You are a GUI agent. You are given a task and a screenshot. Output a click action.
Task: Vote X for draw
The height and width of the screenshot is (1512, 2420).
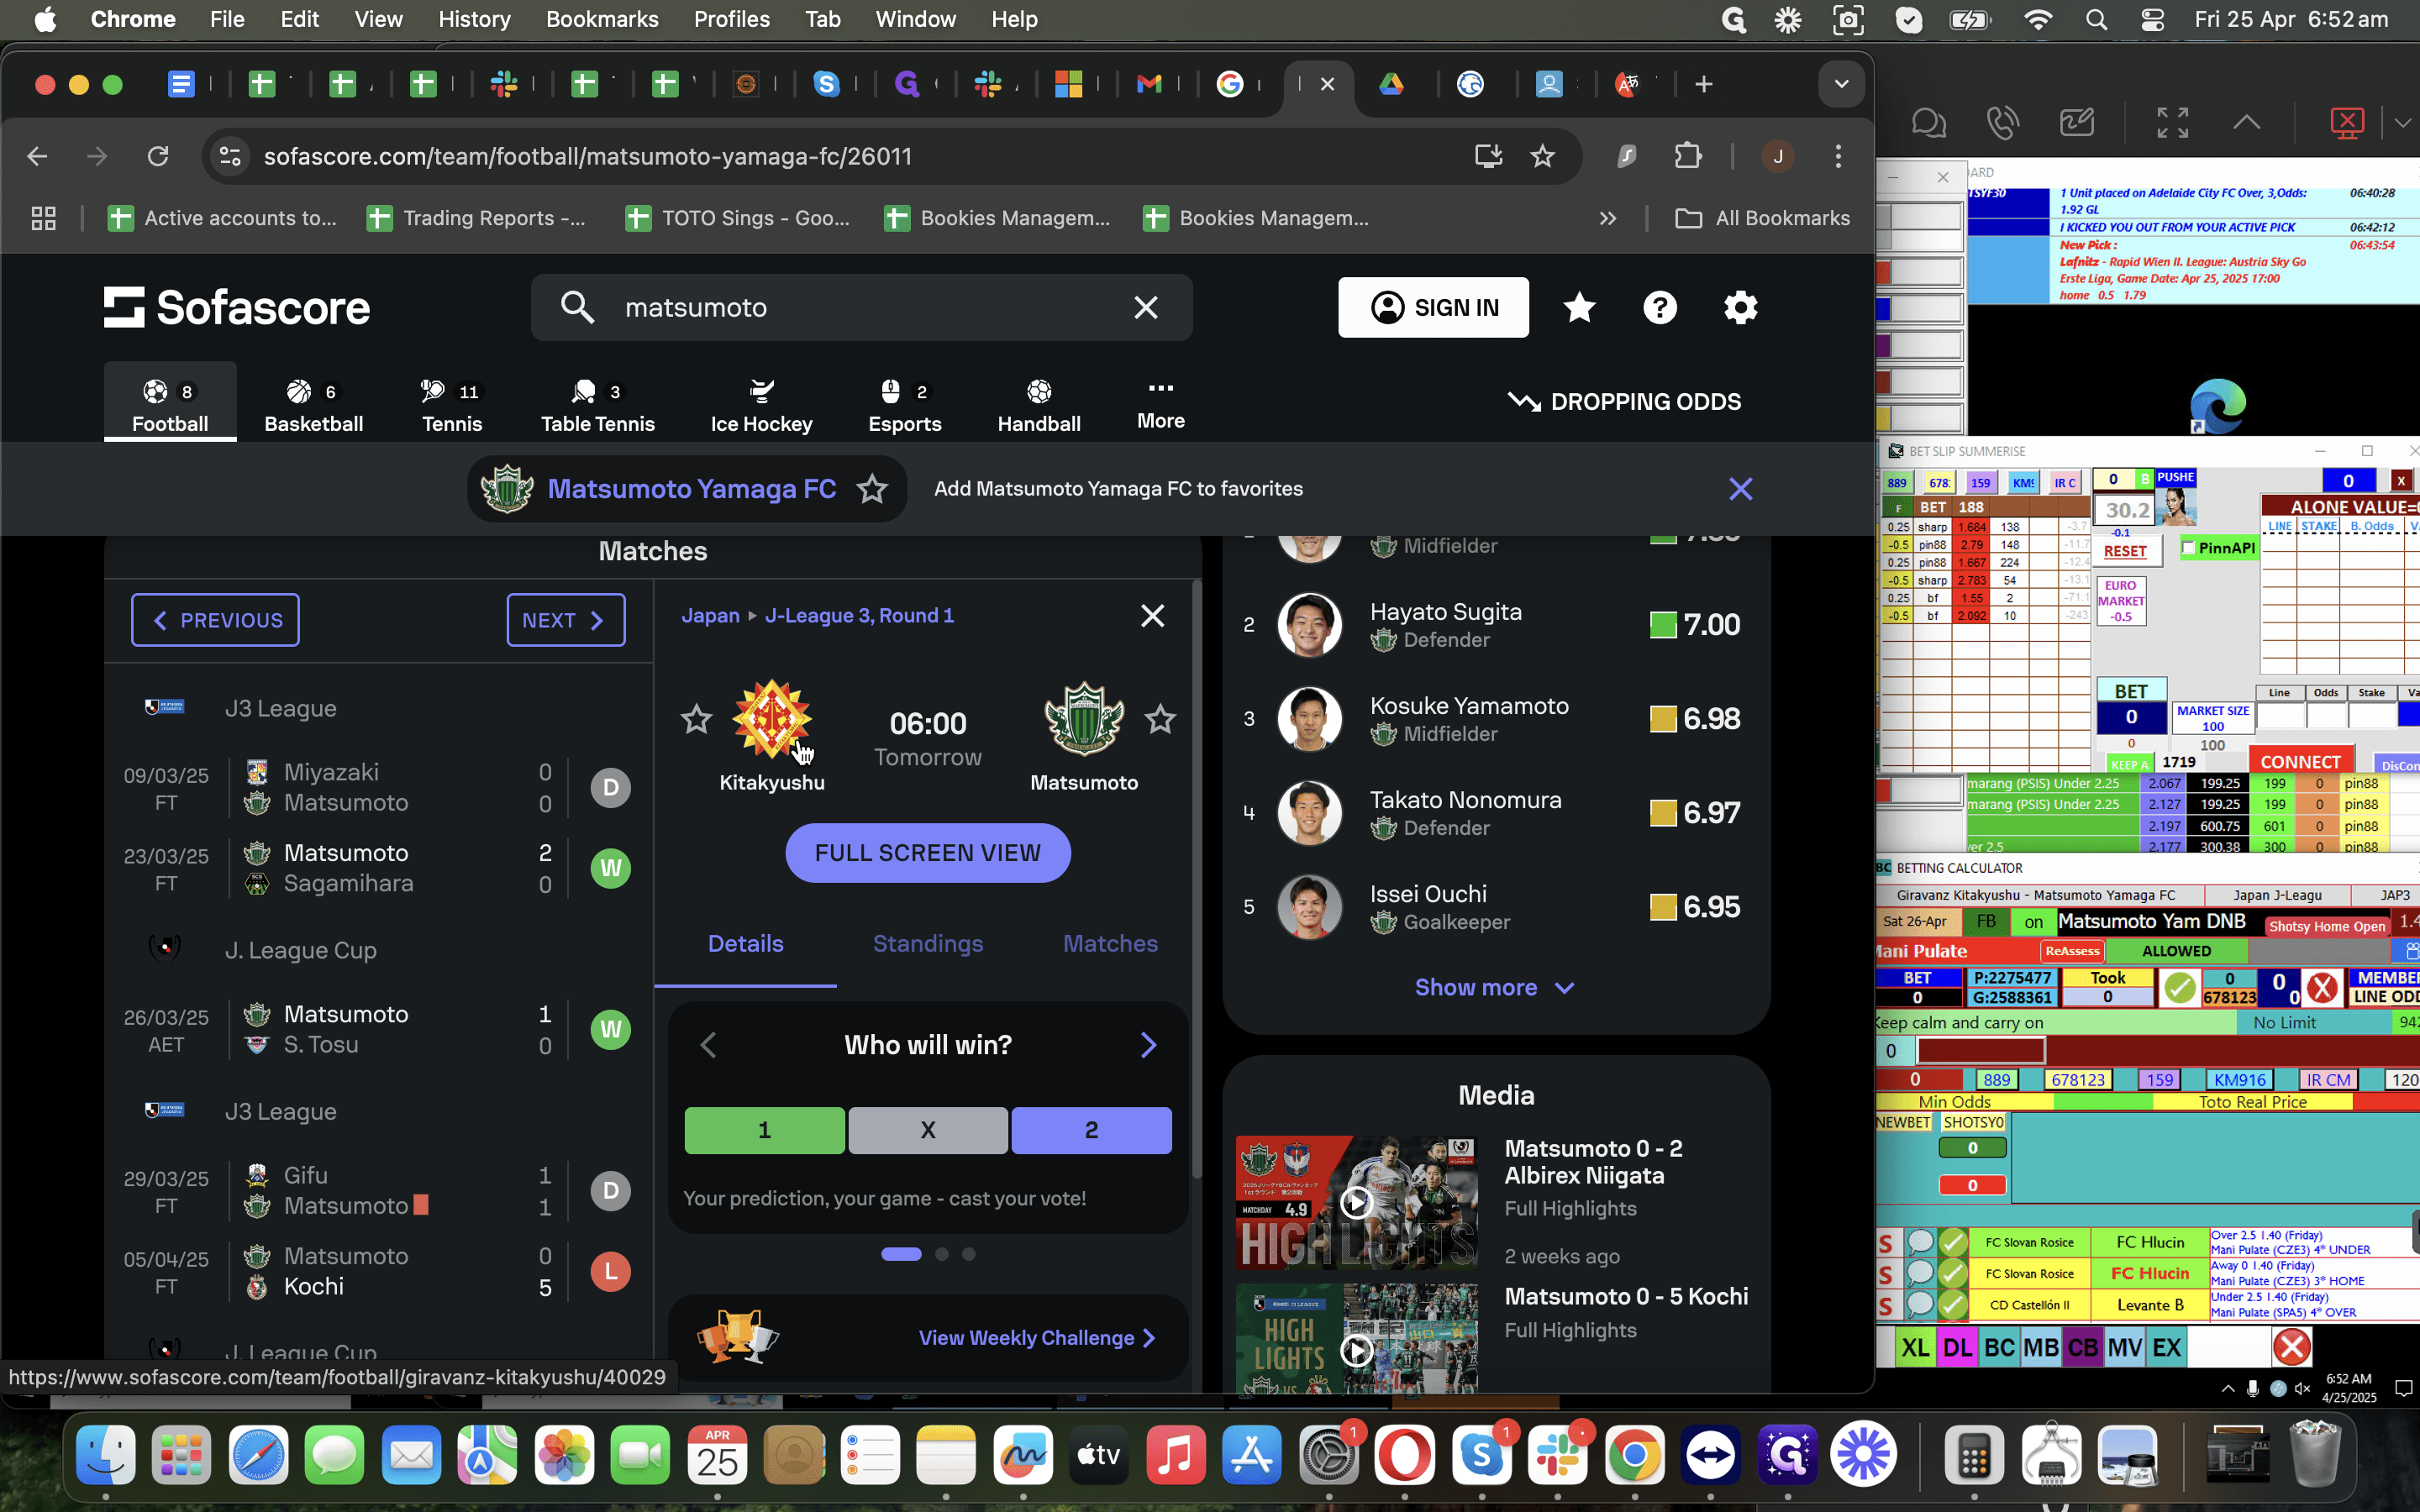click(927, 1130)
